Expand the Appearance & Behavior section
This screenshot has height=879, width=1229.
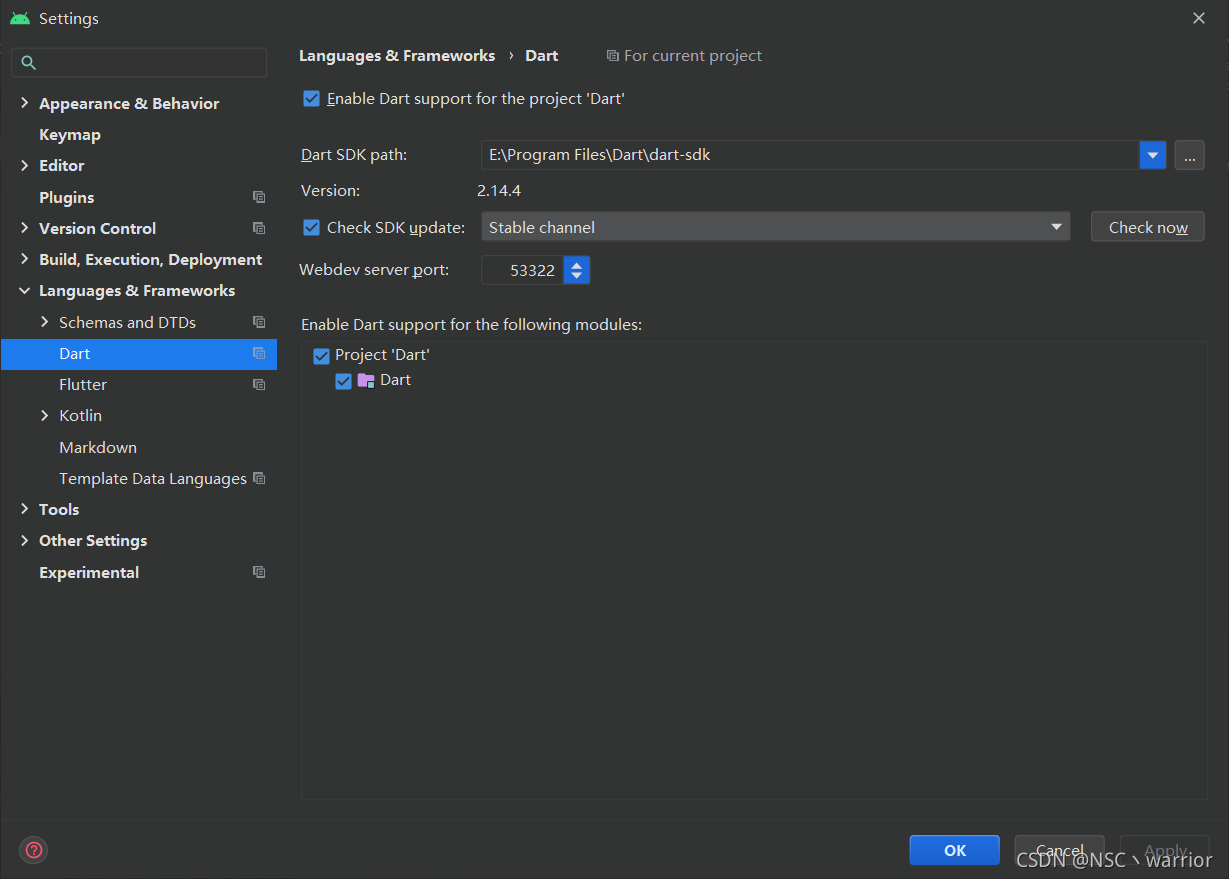24,103
